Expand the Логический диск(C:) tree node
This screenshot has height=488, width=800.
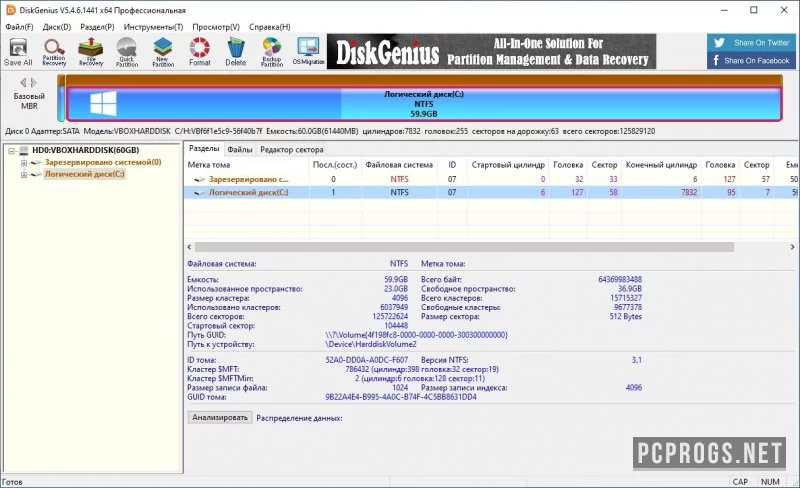pyautogui.click(x=23, y=175)
